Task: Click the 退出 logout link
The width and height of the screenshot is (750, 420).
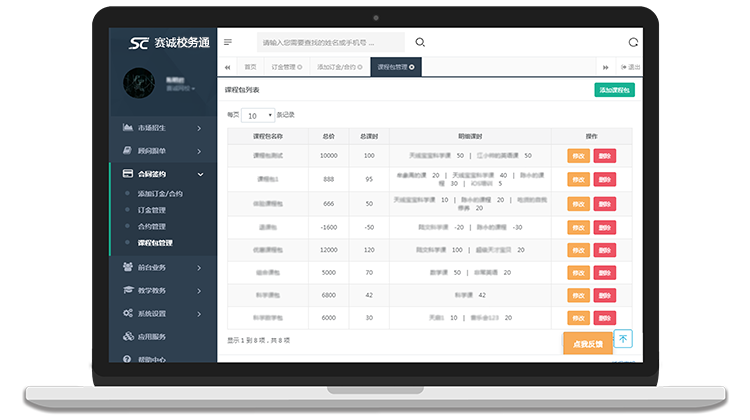Action: (630, 67)
